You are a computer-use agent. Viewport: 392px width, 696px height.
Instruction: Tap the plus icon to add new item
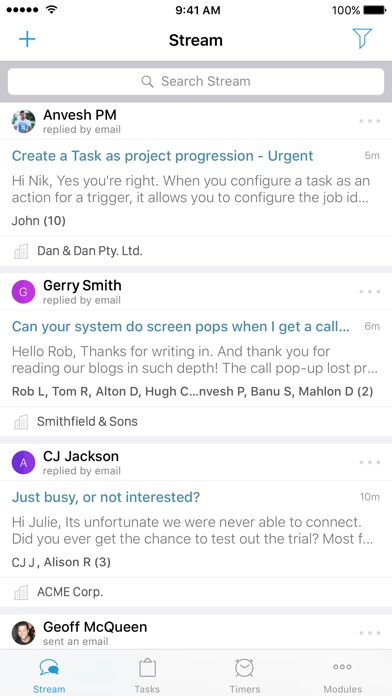pos(27,39)
